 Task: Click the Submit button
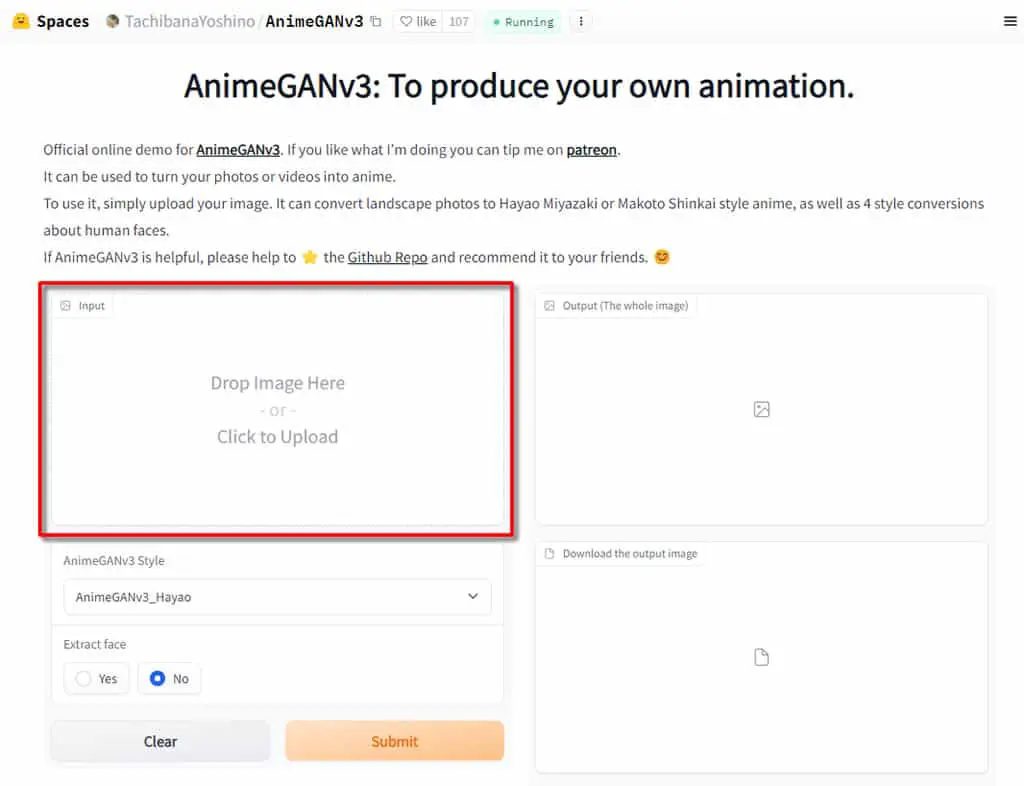pyautogui.click(x=394, y=741)
